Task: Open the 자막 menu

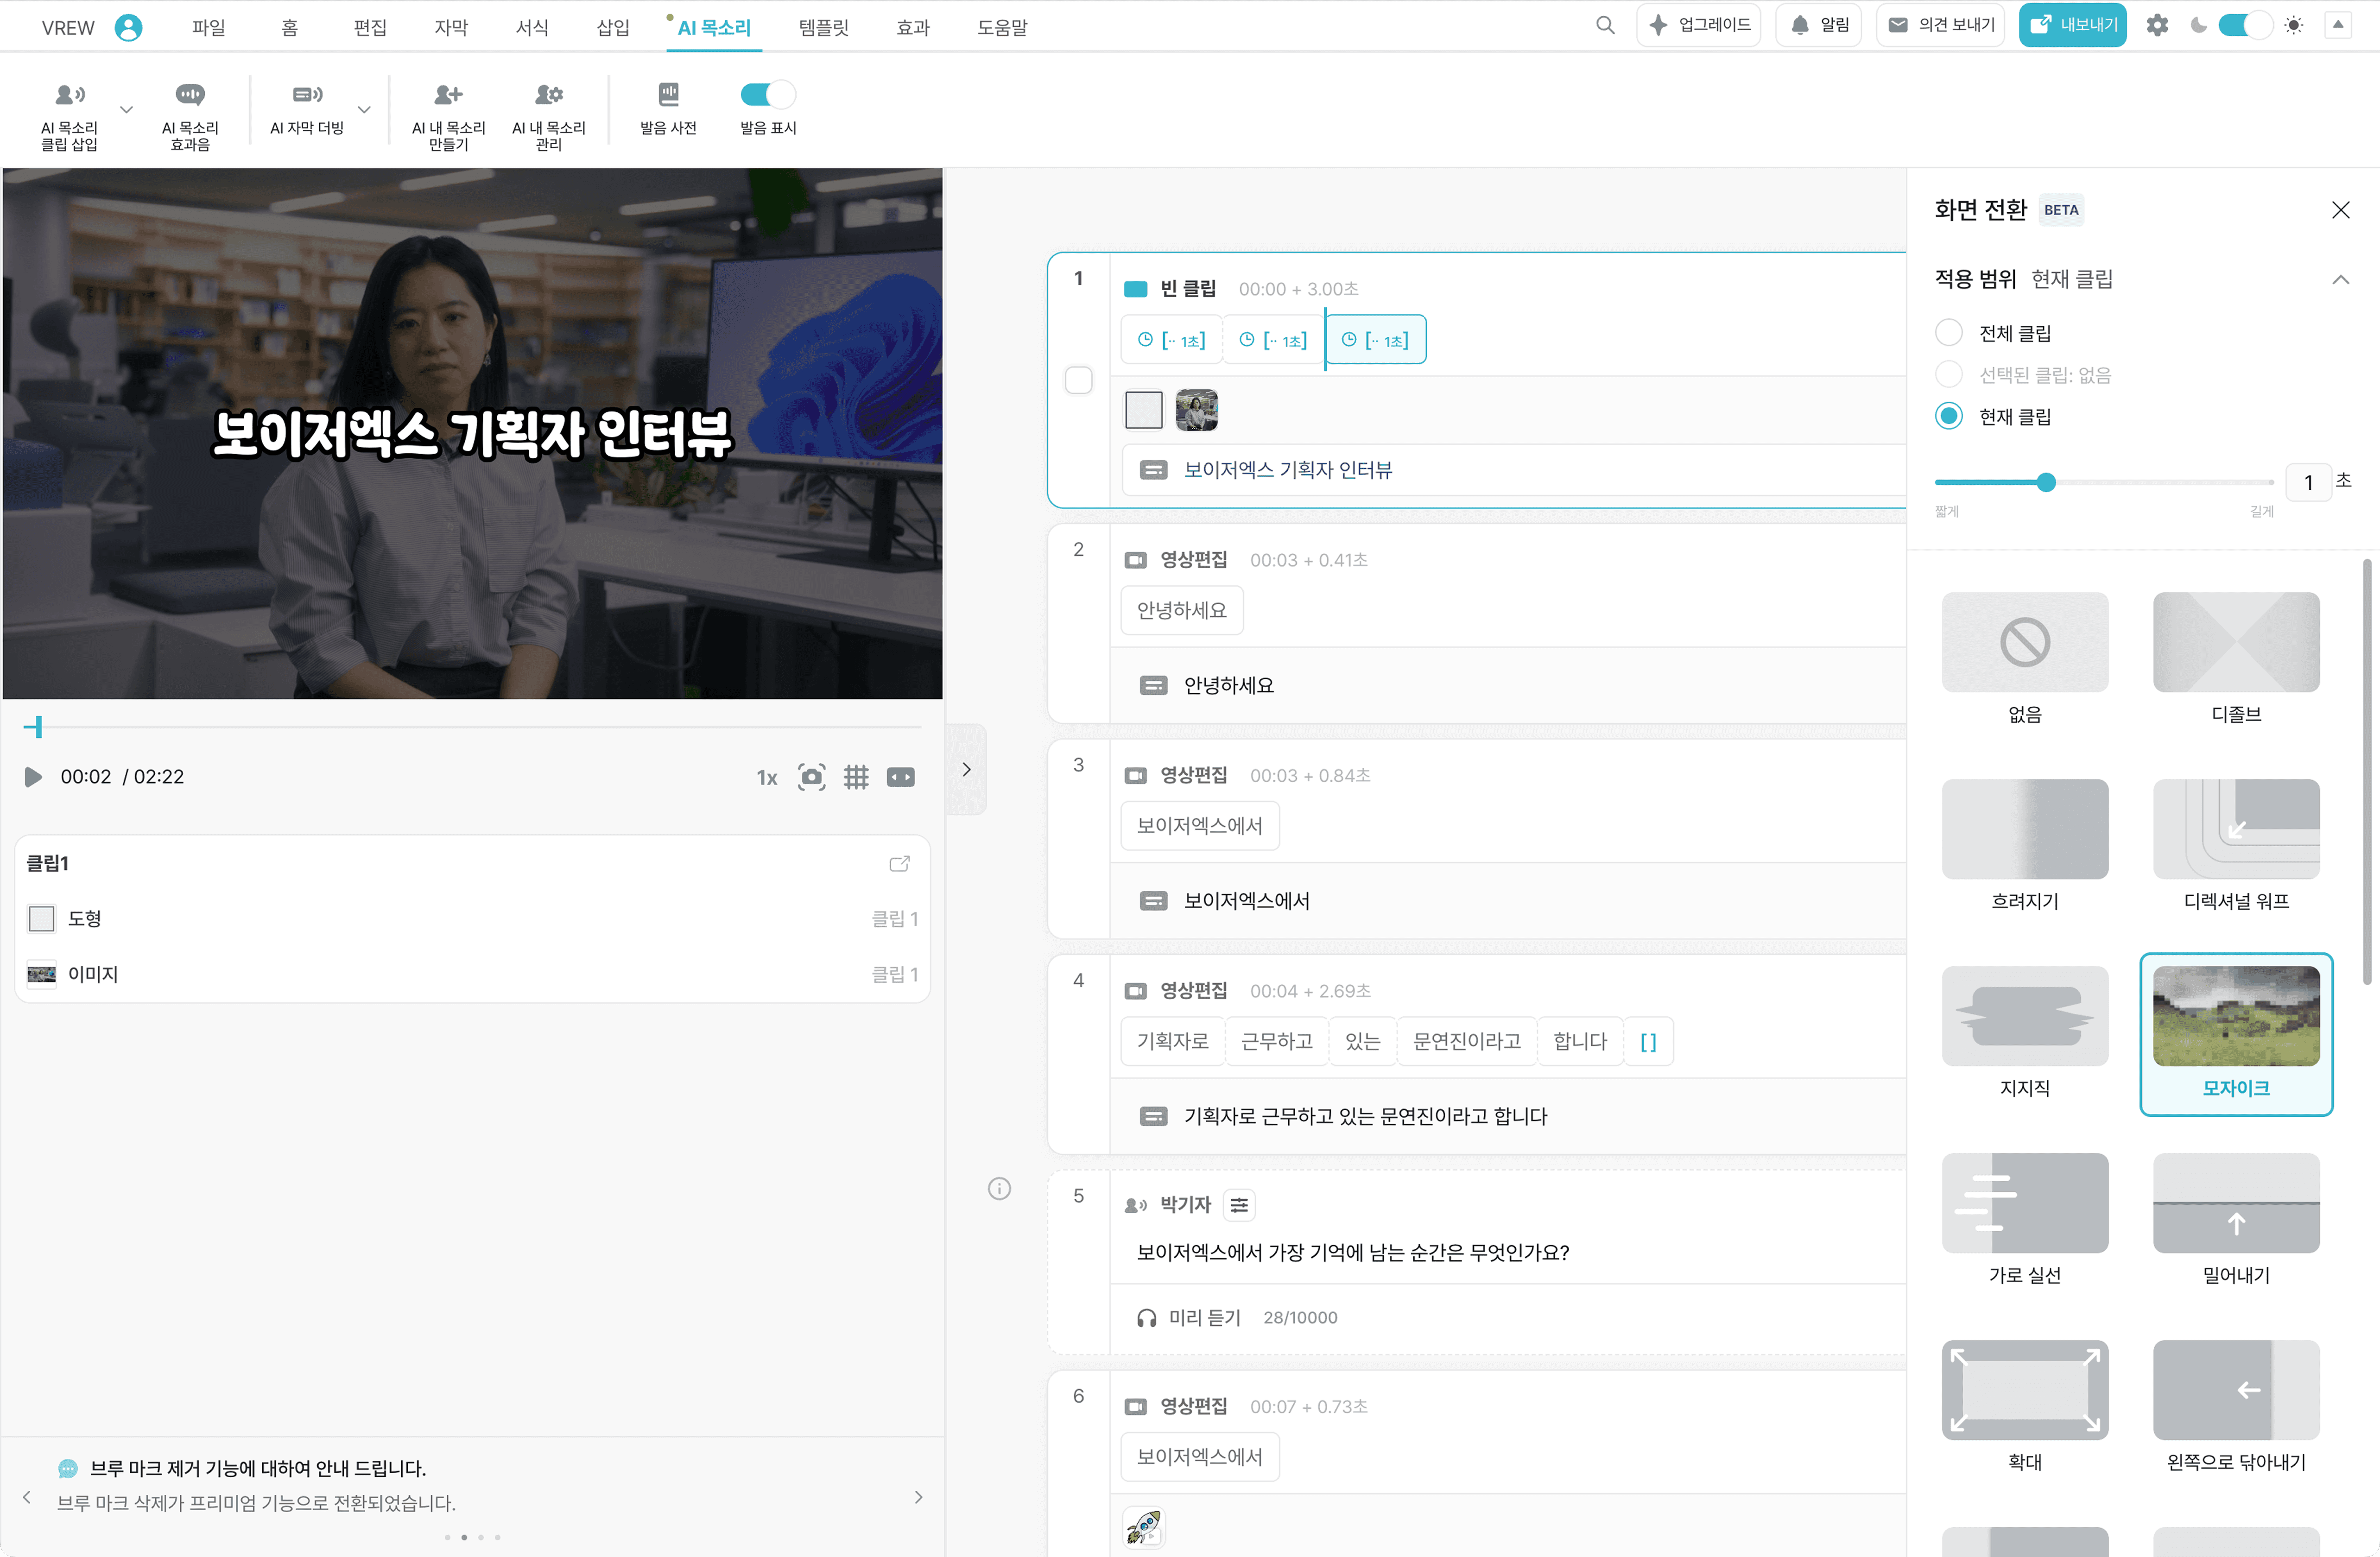Action: (x=451, y=28)
